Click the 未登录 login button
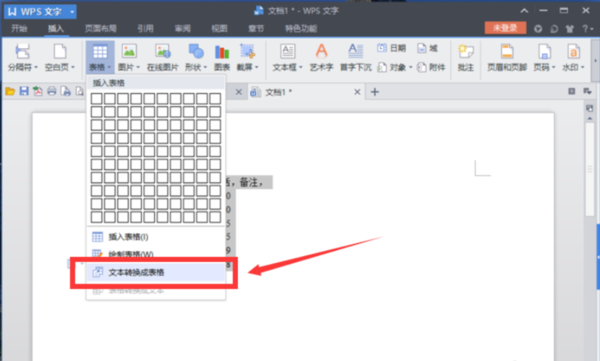 point(505,28)
